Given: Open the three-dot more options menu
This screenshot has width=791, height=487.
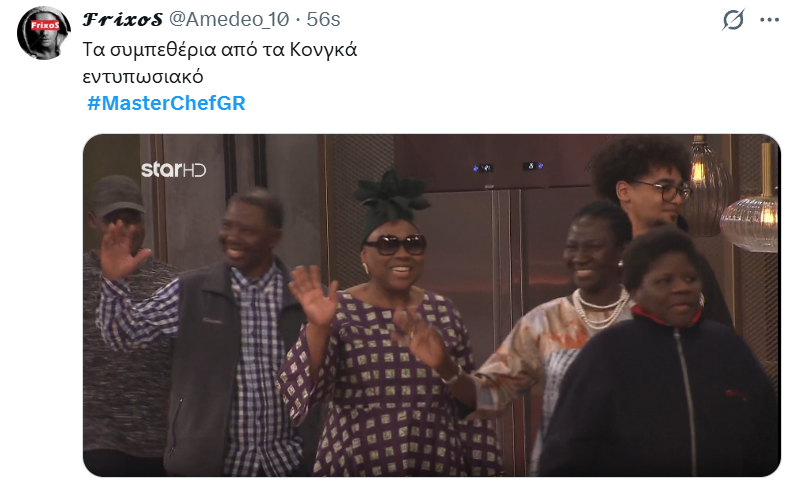Looking at the screenshot, I should tap(769, 20).
